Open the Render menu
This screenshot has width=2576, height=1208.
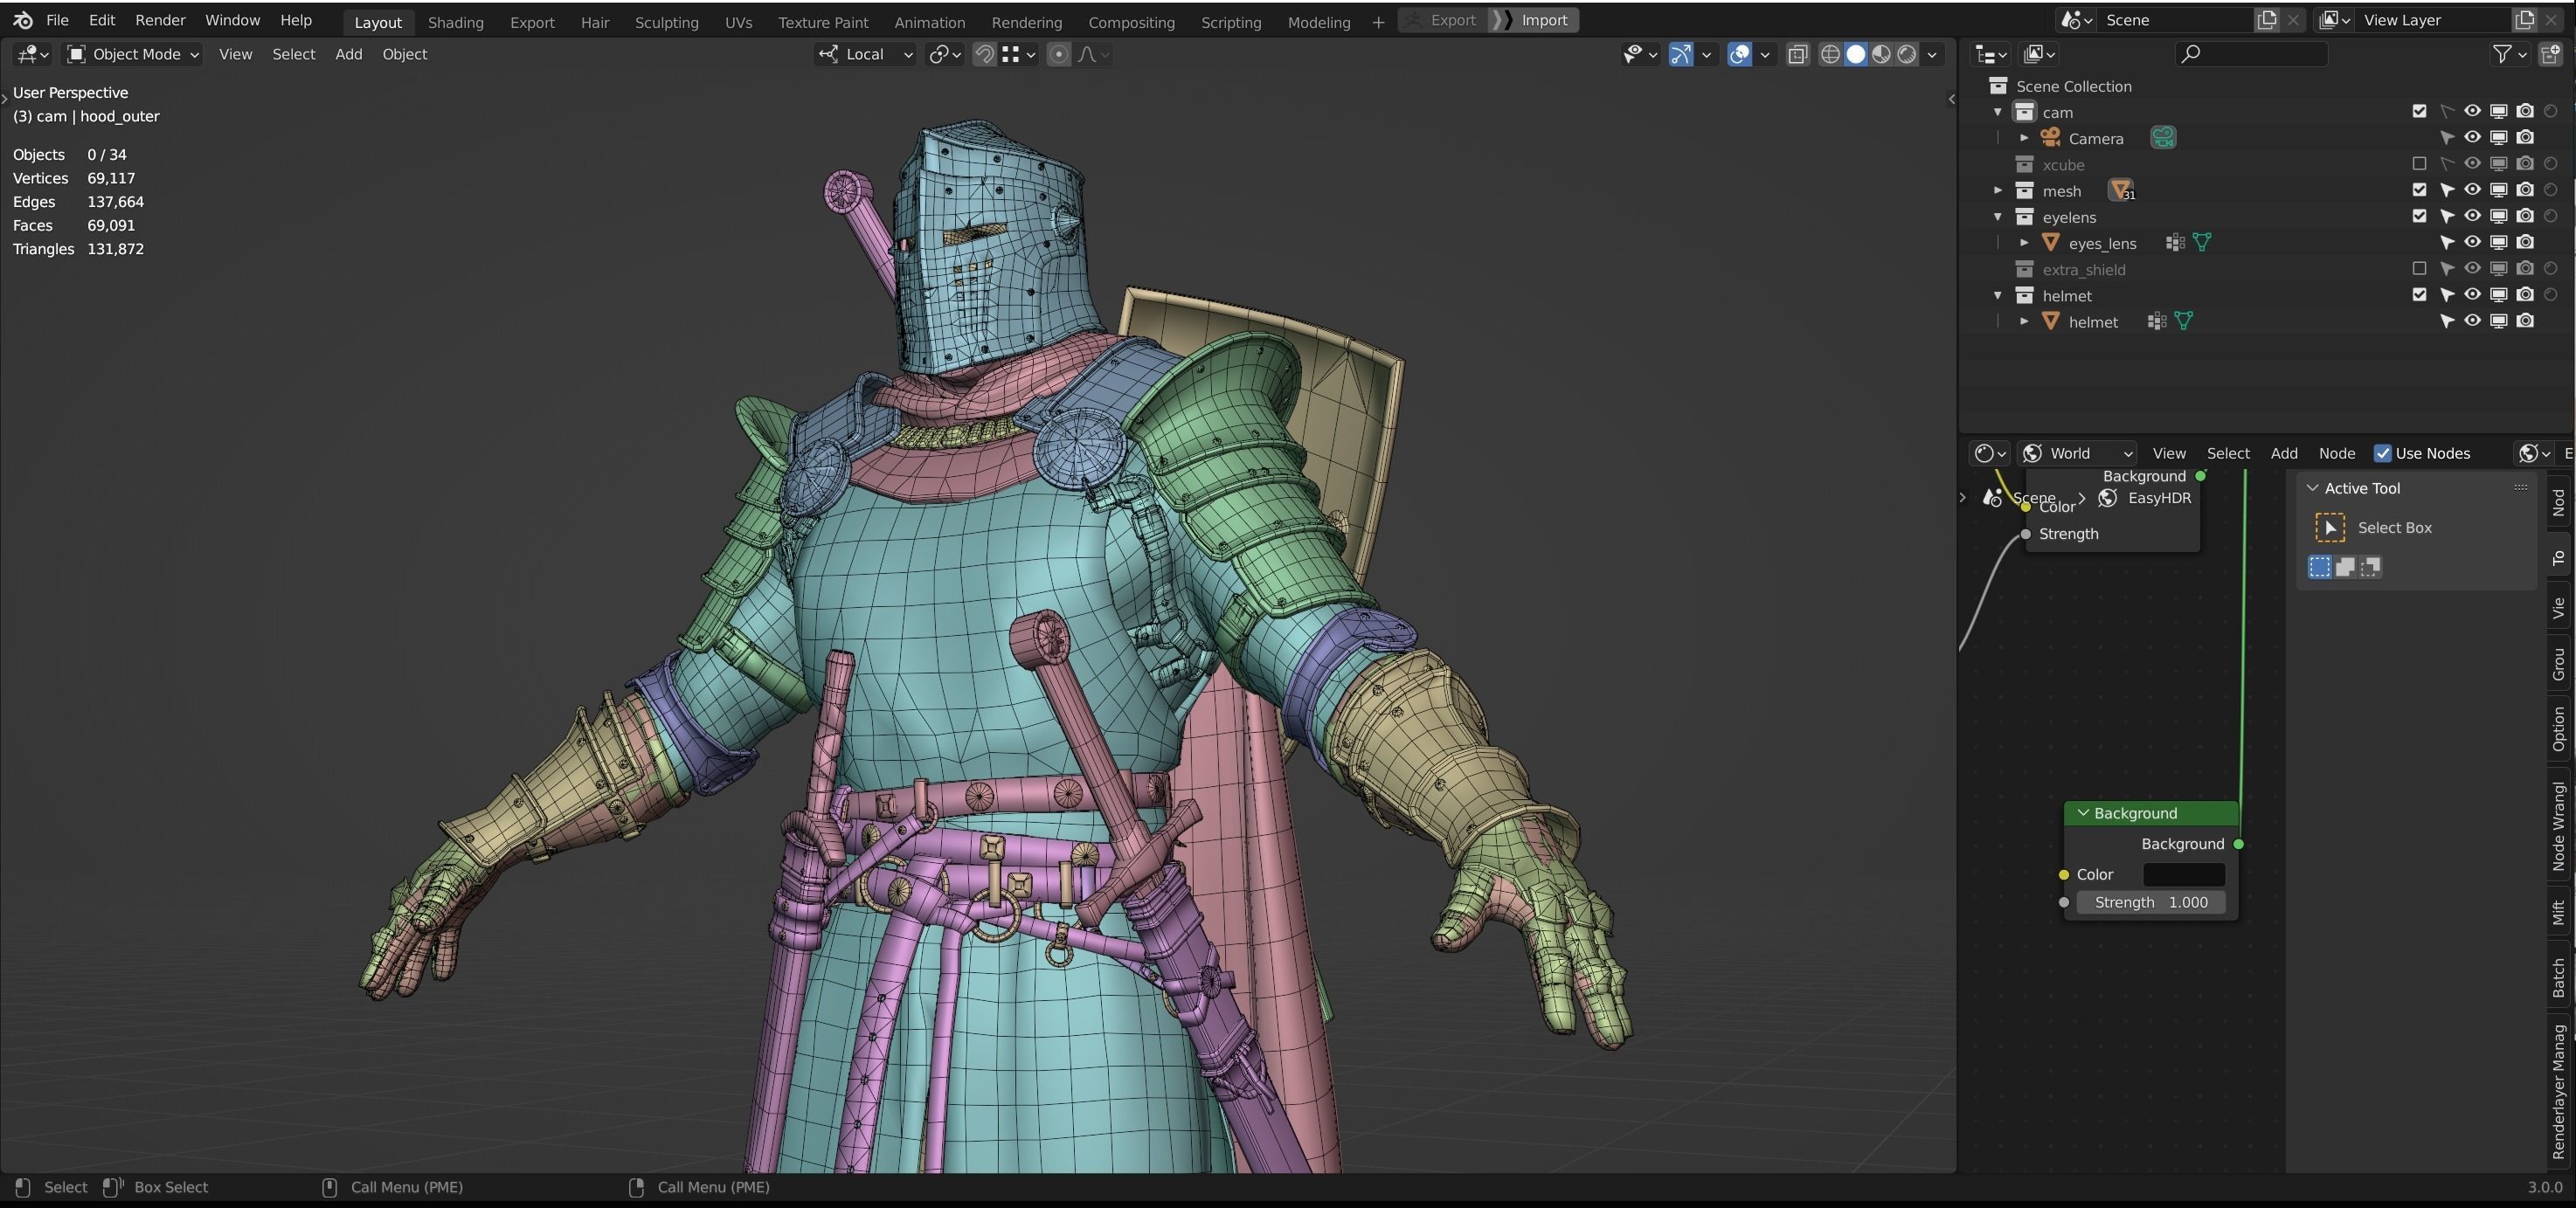coord(160,20)
